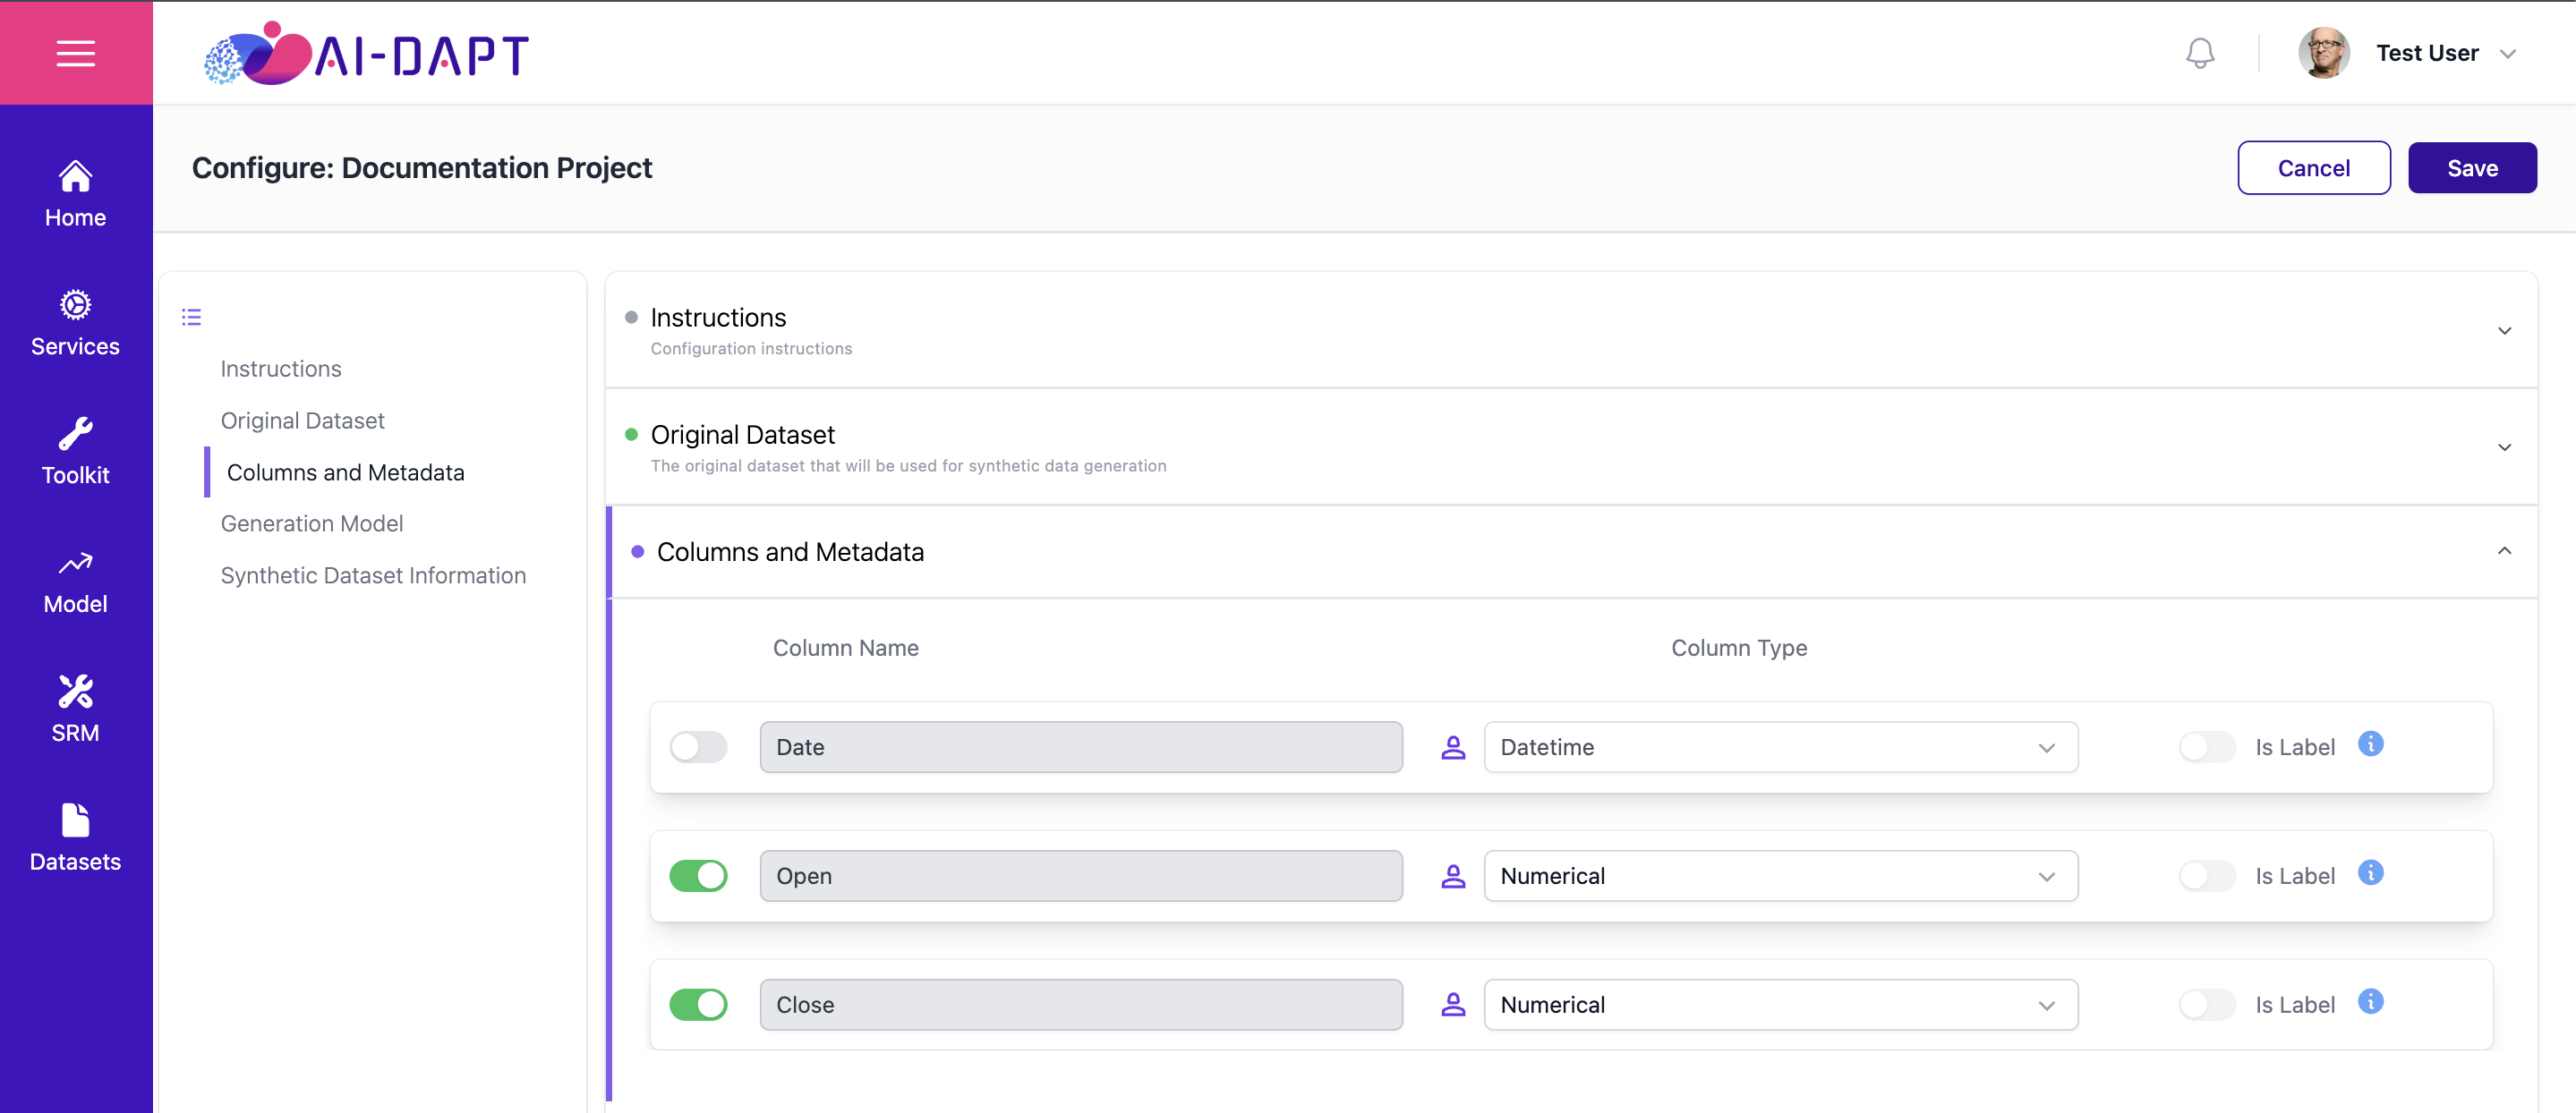Click the Column Type header
Image resolution: width=2576 pixels, height=1113 pixels.
pos(1739,648)
